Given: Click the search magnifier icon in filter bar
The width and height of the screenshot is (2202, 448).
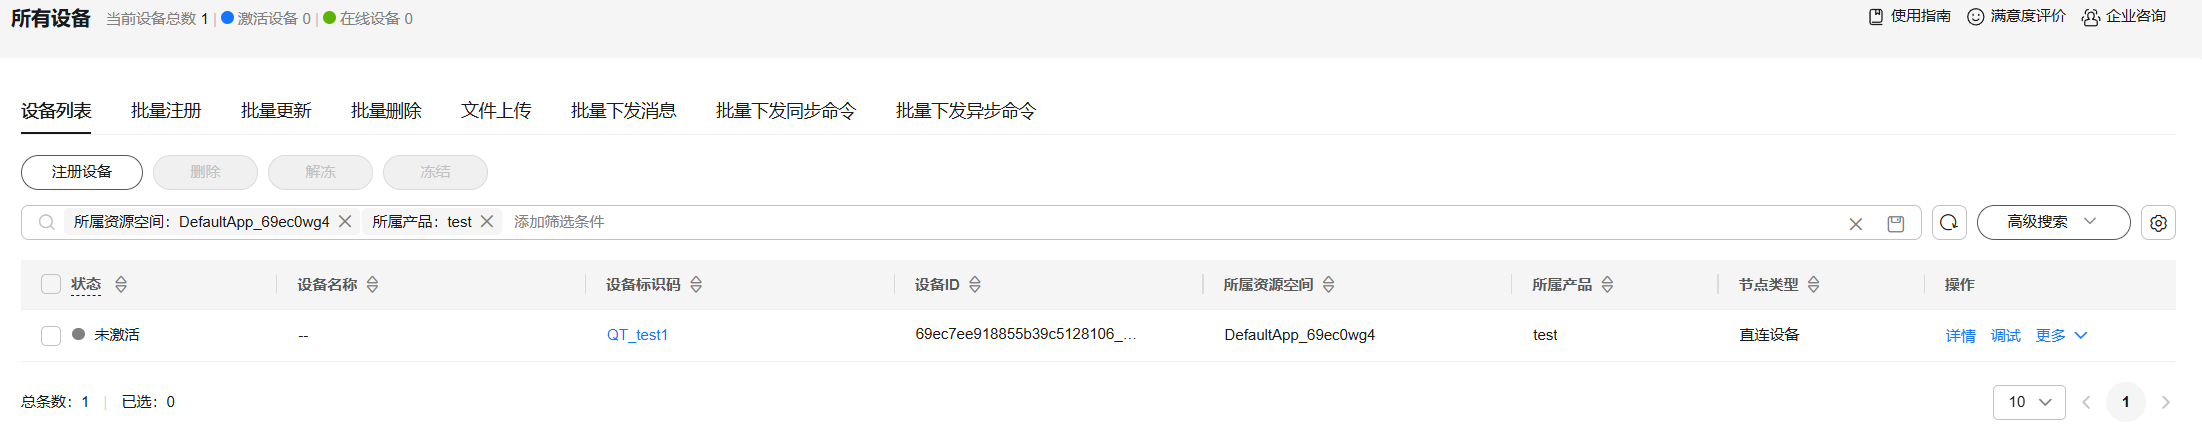Looking at the screenshot, I should [x=47, y=222].
